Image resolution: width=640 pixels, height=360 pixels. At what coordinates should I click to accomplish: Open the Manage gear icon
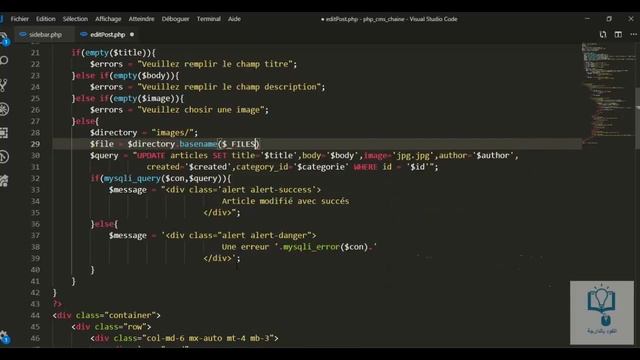[4, 337]
